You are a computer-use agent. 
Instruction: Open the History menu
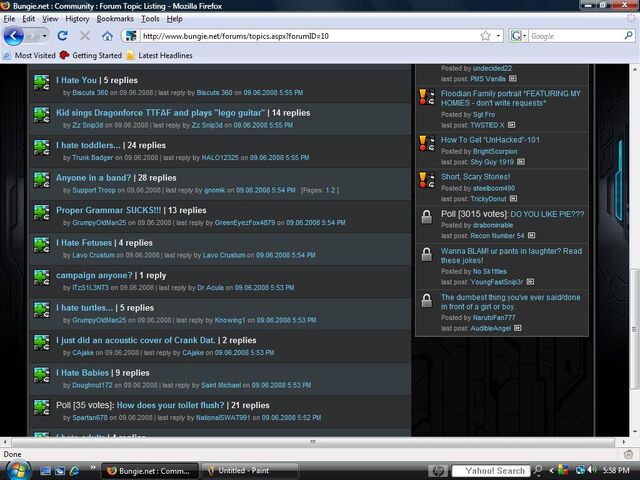point(77,19)
